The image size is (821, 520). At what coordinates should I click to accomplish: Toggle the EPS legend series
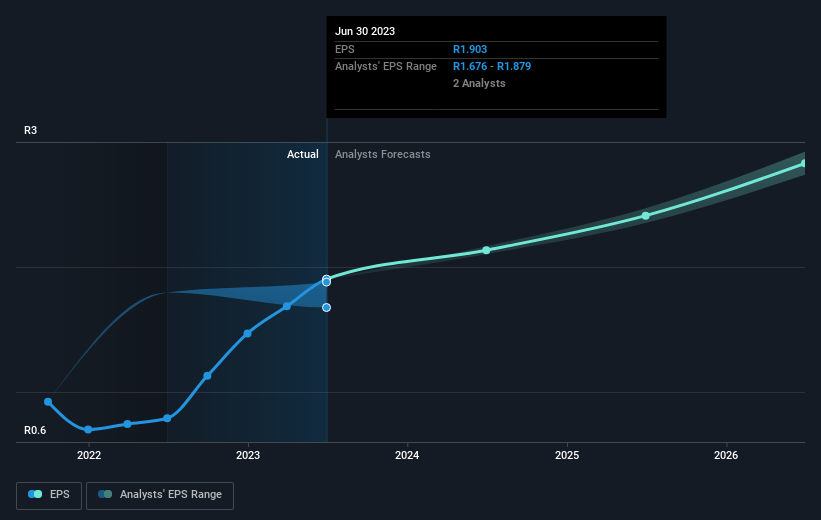click(x=49, y=495)
